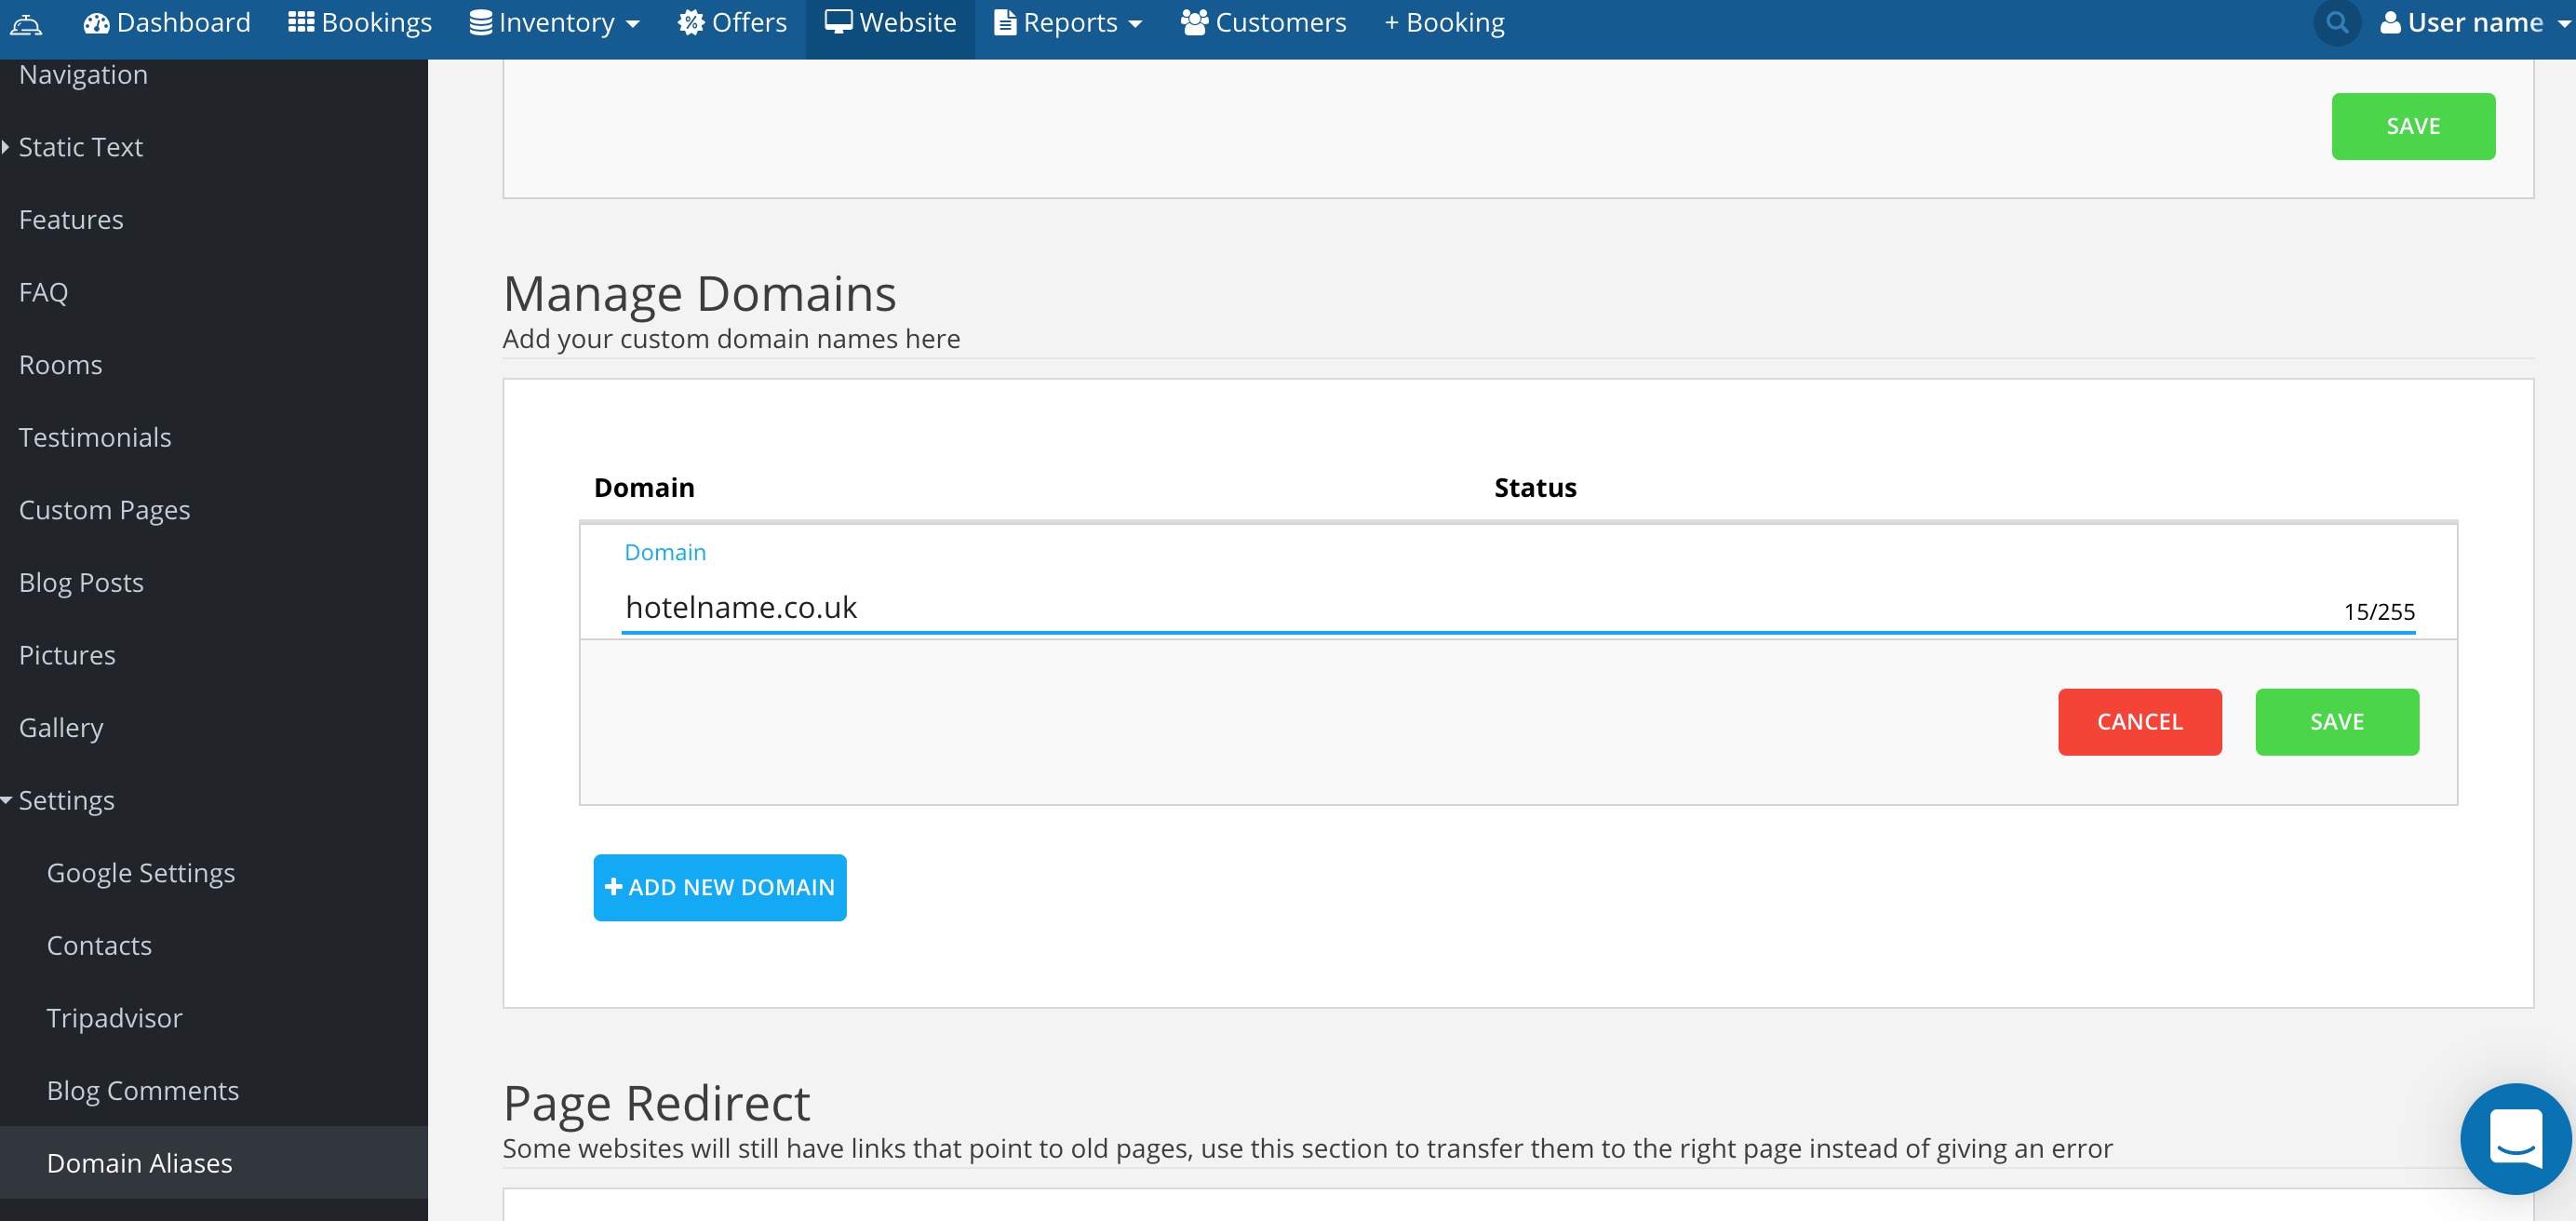Click ADD NEW DOMAIN button
The height and width of the screenshot is (1221, 2576).
(x=720, y=887)
